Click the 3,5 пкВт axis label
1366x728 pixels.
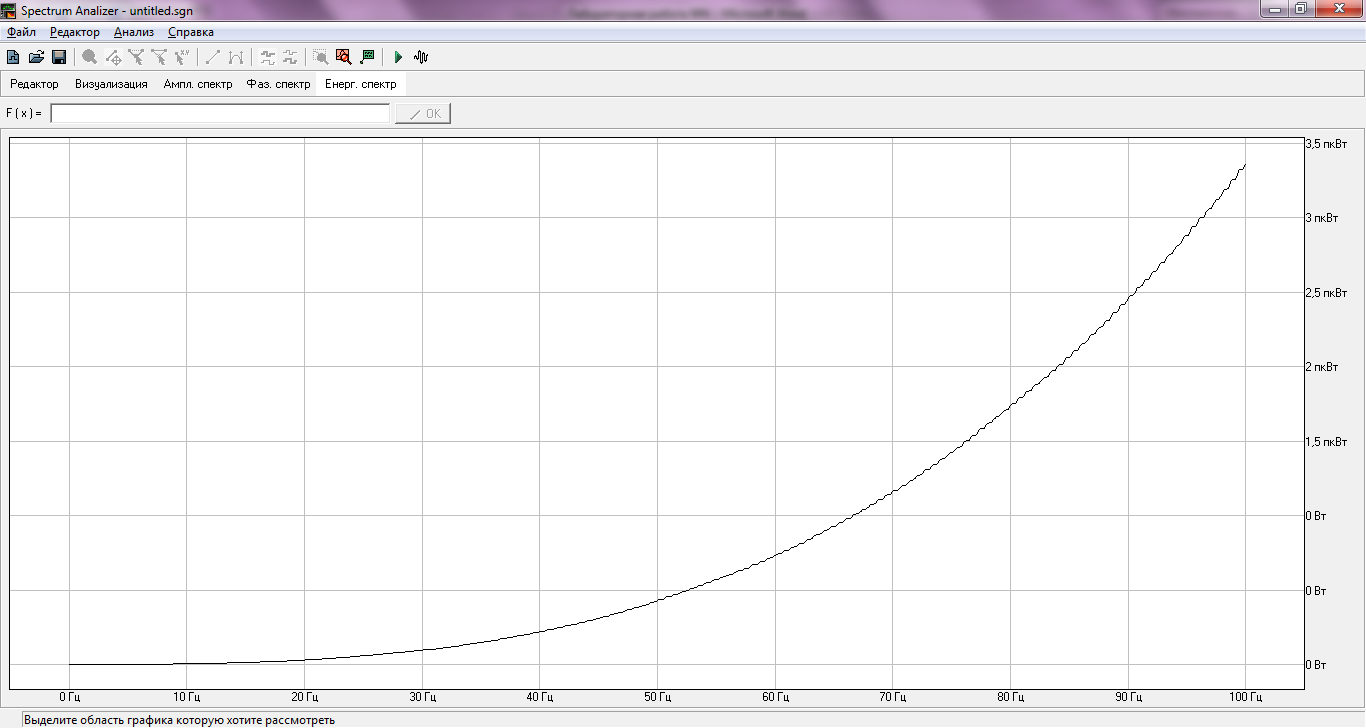pyautogui.click(x=1327, y=144)
